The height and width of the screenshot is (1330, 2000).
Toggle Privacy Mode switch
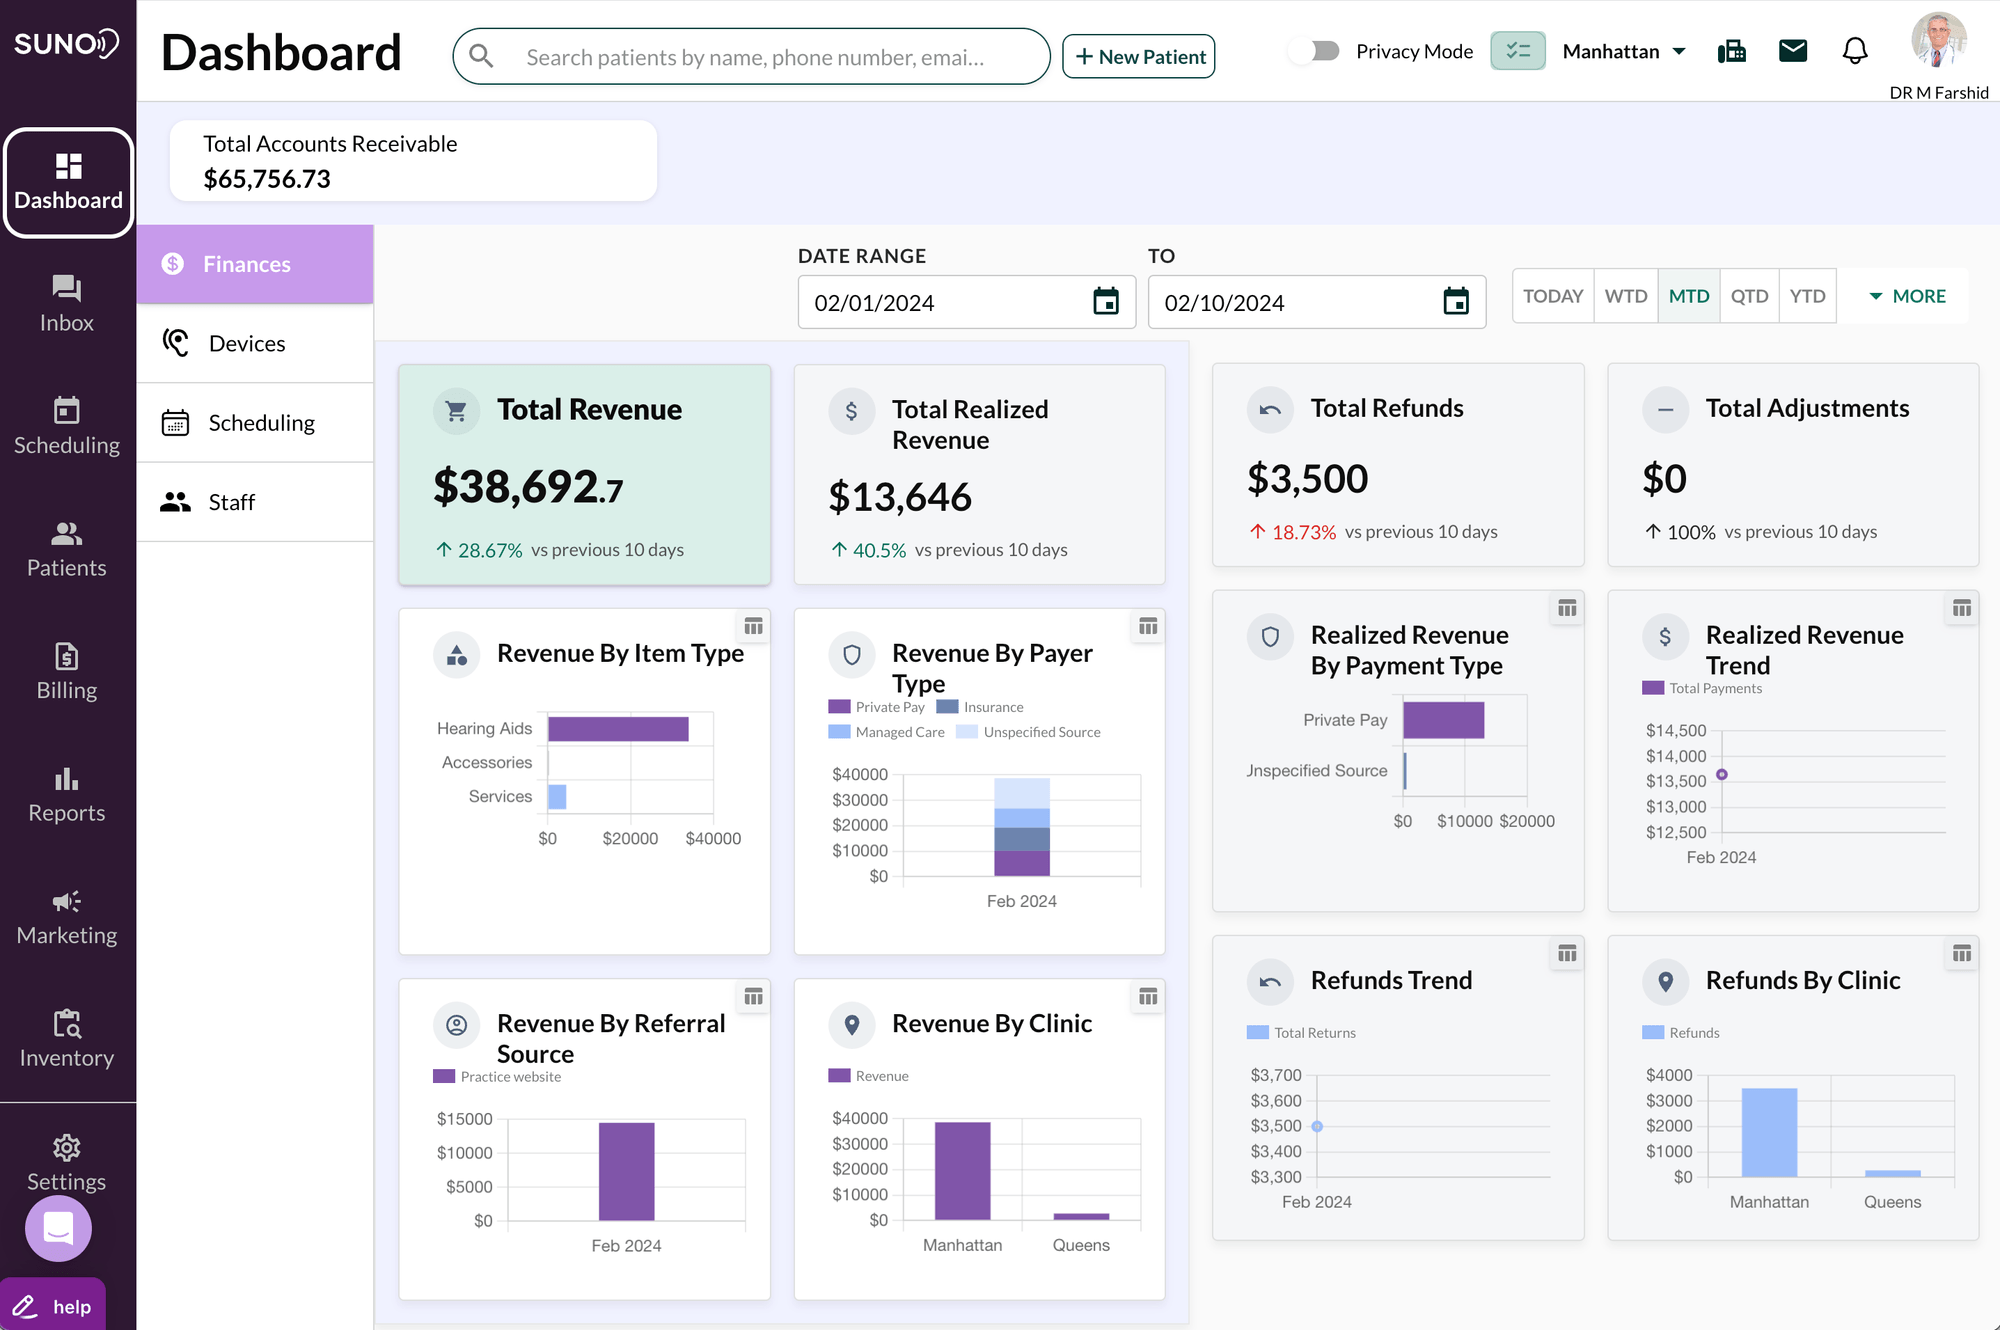tap(1315, 51)
